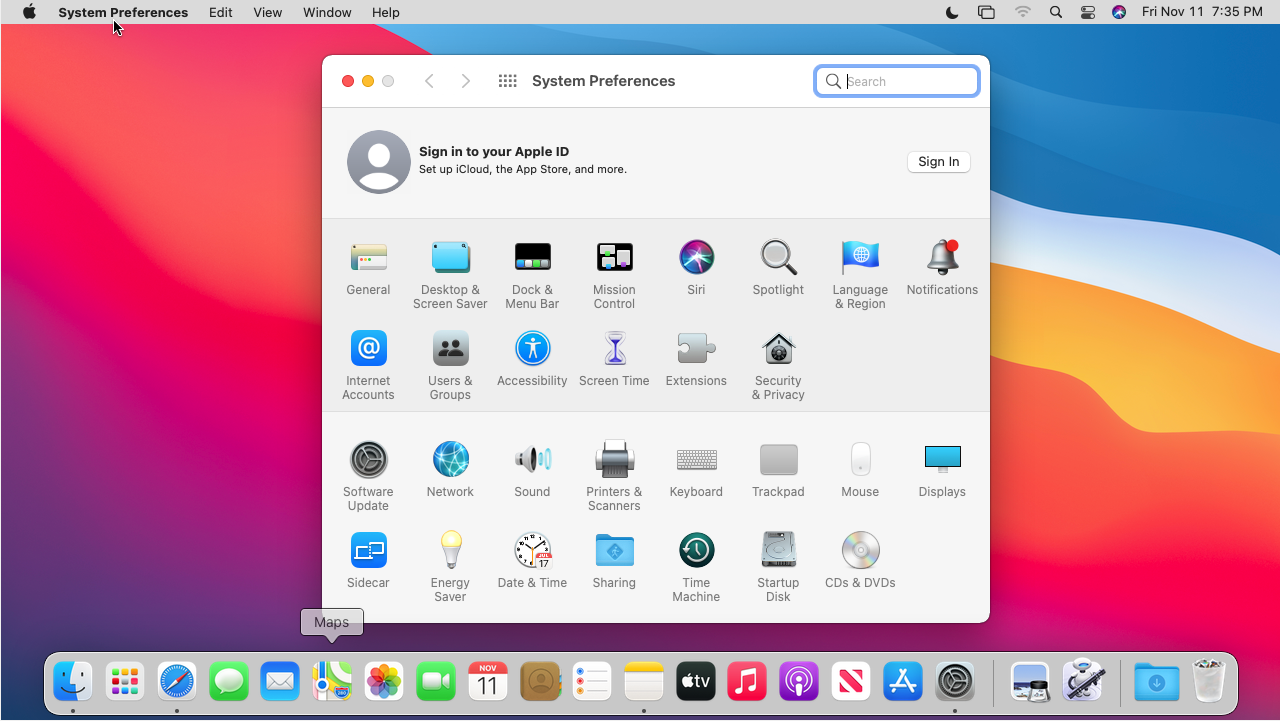
Task: Open App Store from the Dock
Action: (x=903, y=681)
